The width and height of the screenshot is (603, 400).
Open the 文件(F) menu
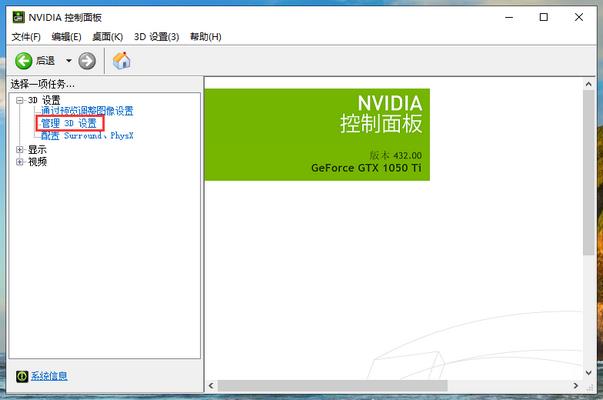[26, 37]
